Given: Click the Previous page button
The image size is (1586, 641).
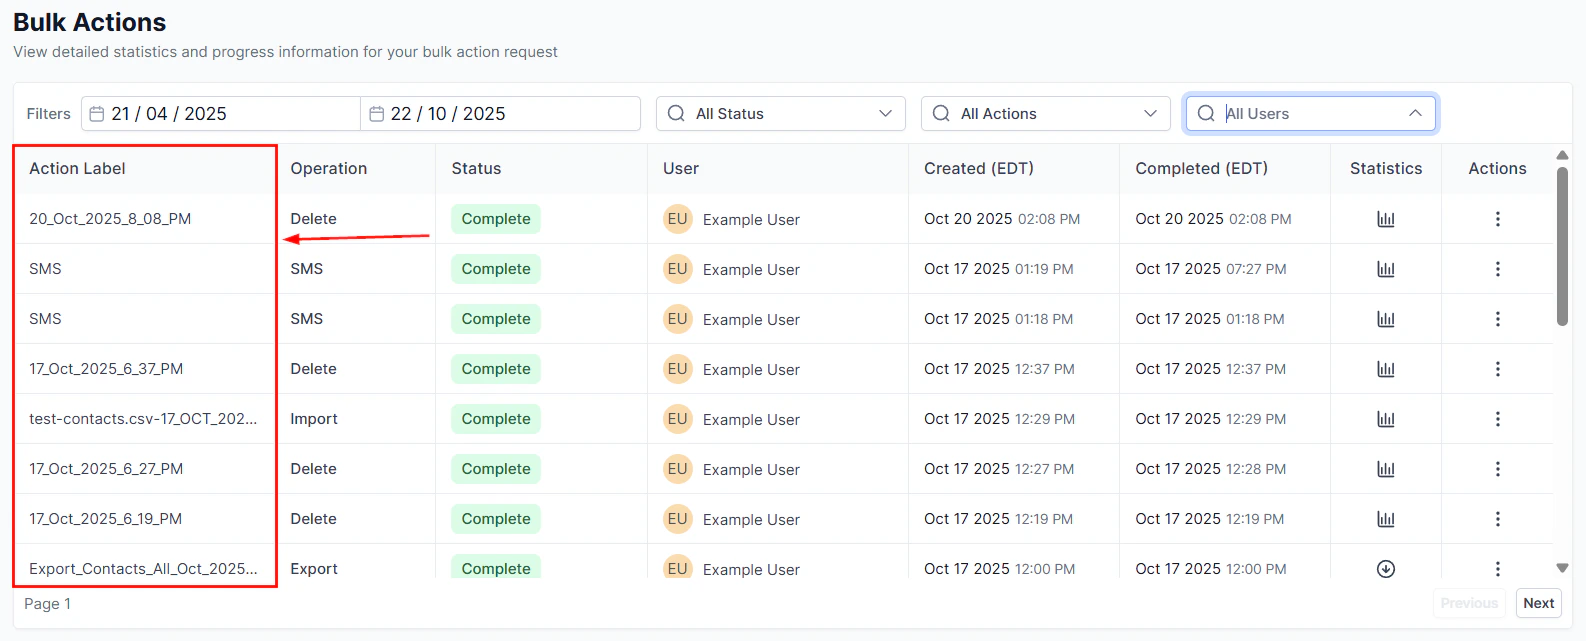Looking at the screenshot, I should click(x=1469, y=603).
